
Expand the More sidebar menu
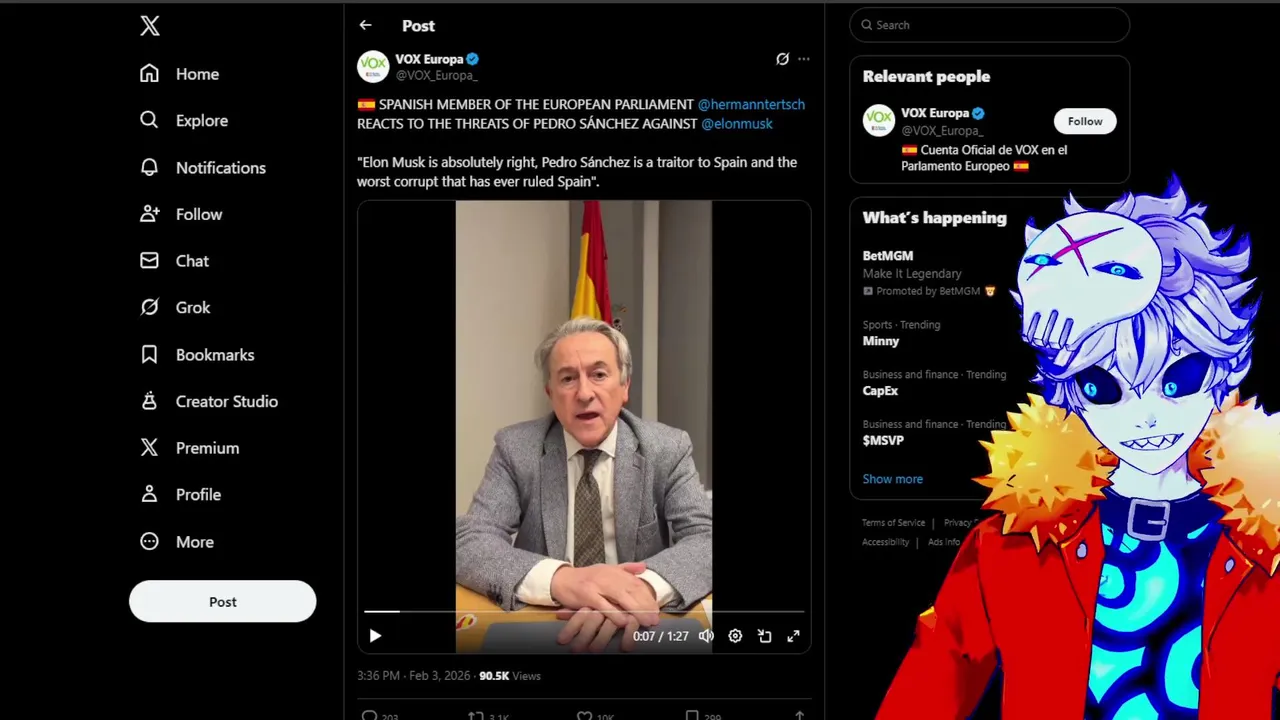click(178, 542)
